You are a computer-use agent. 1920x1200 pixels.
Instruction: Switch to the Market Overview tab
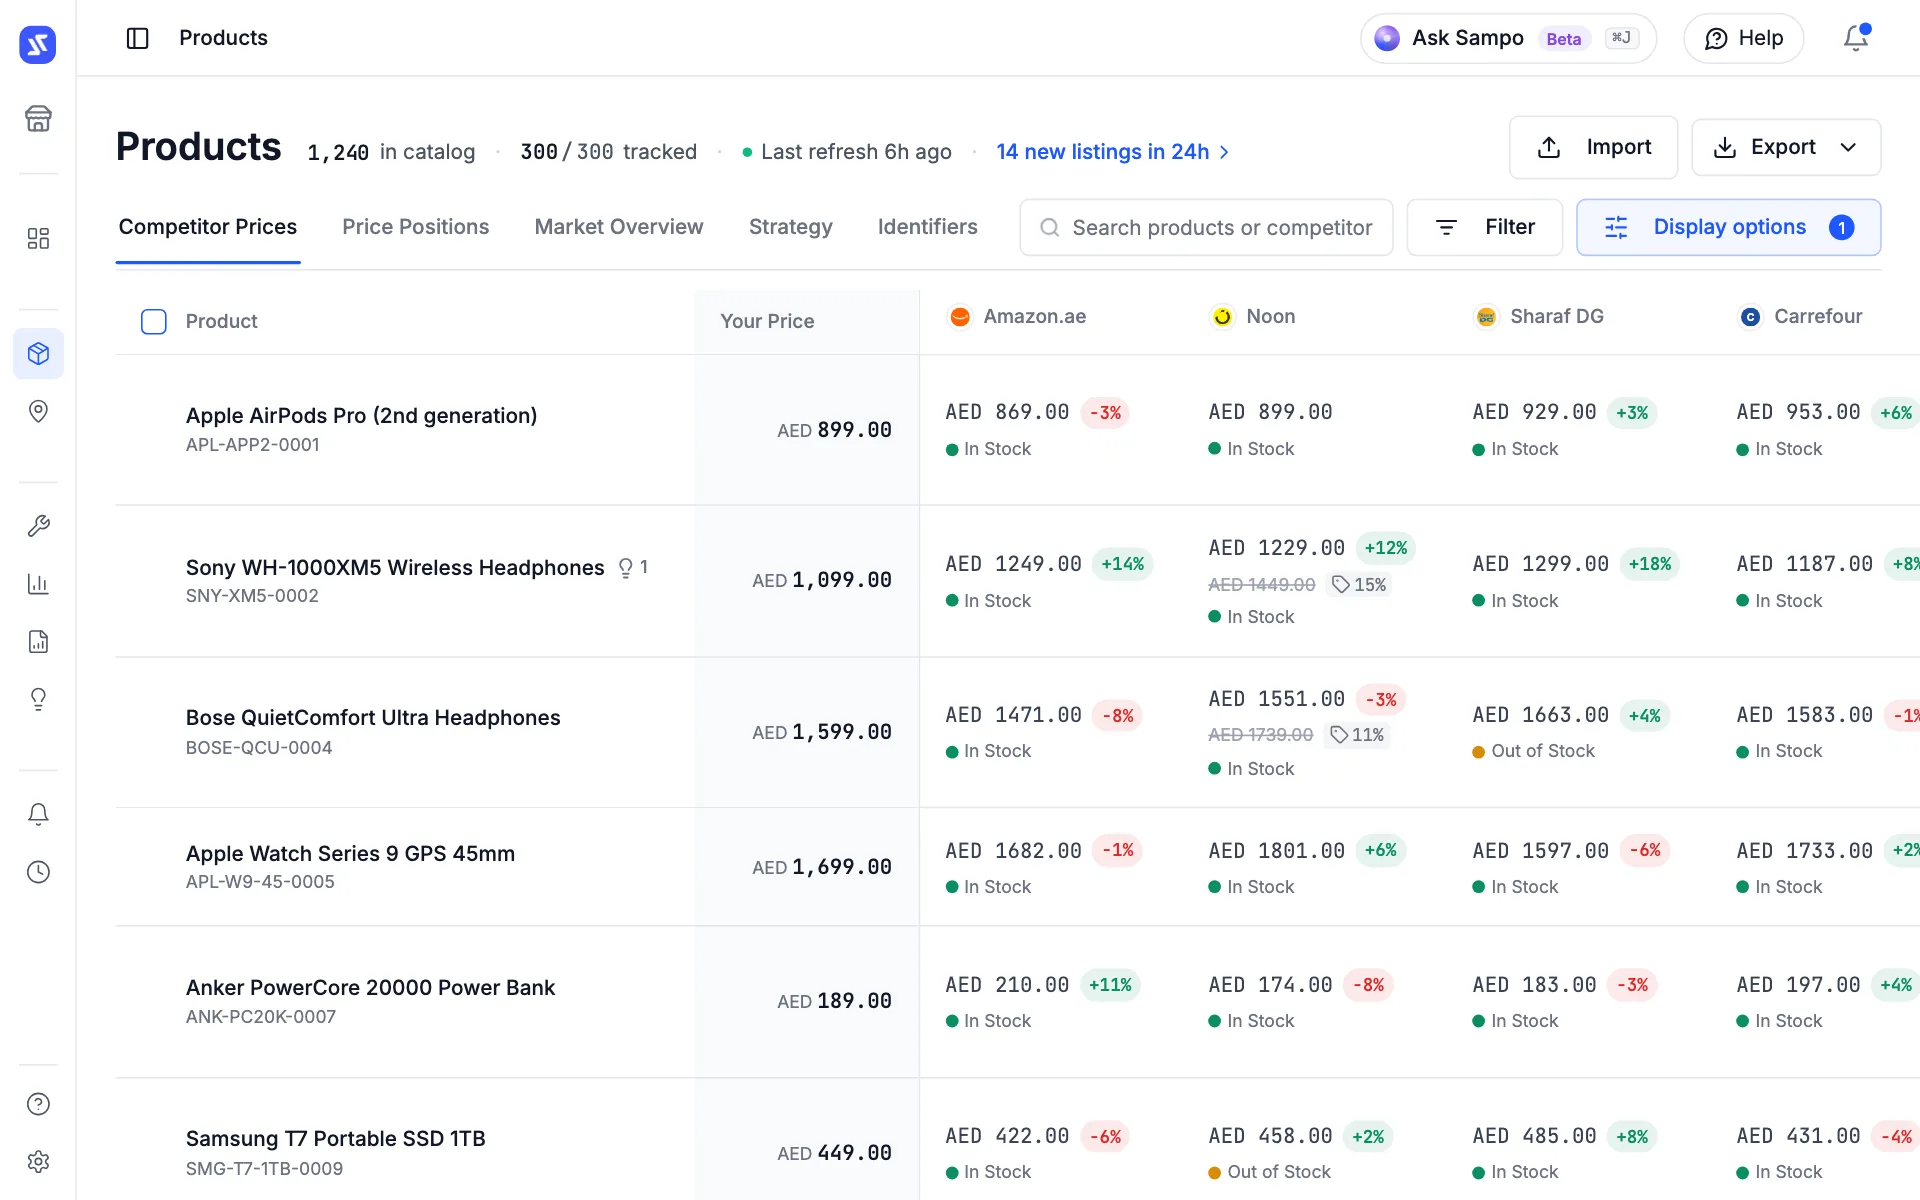tap(619, 227)
